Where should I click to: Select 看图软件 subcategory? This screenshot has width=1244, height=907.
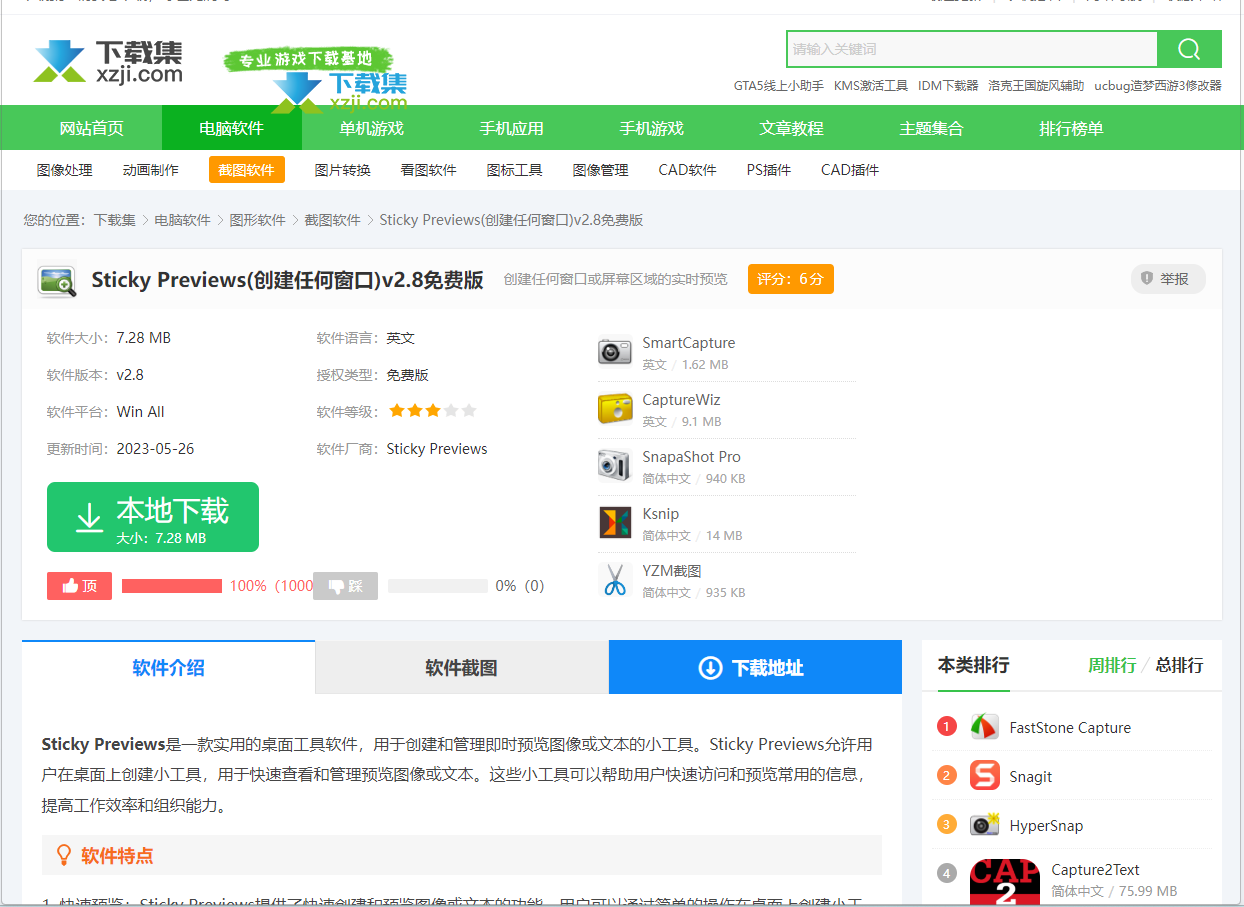[x=429, y=170]
